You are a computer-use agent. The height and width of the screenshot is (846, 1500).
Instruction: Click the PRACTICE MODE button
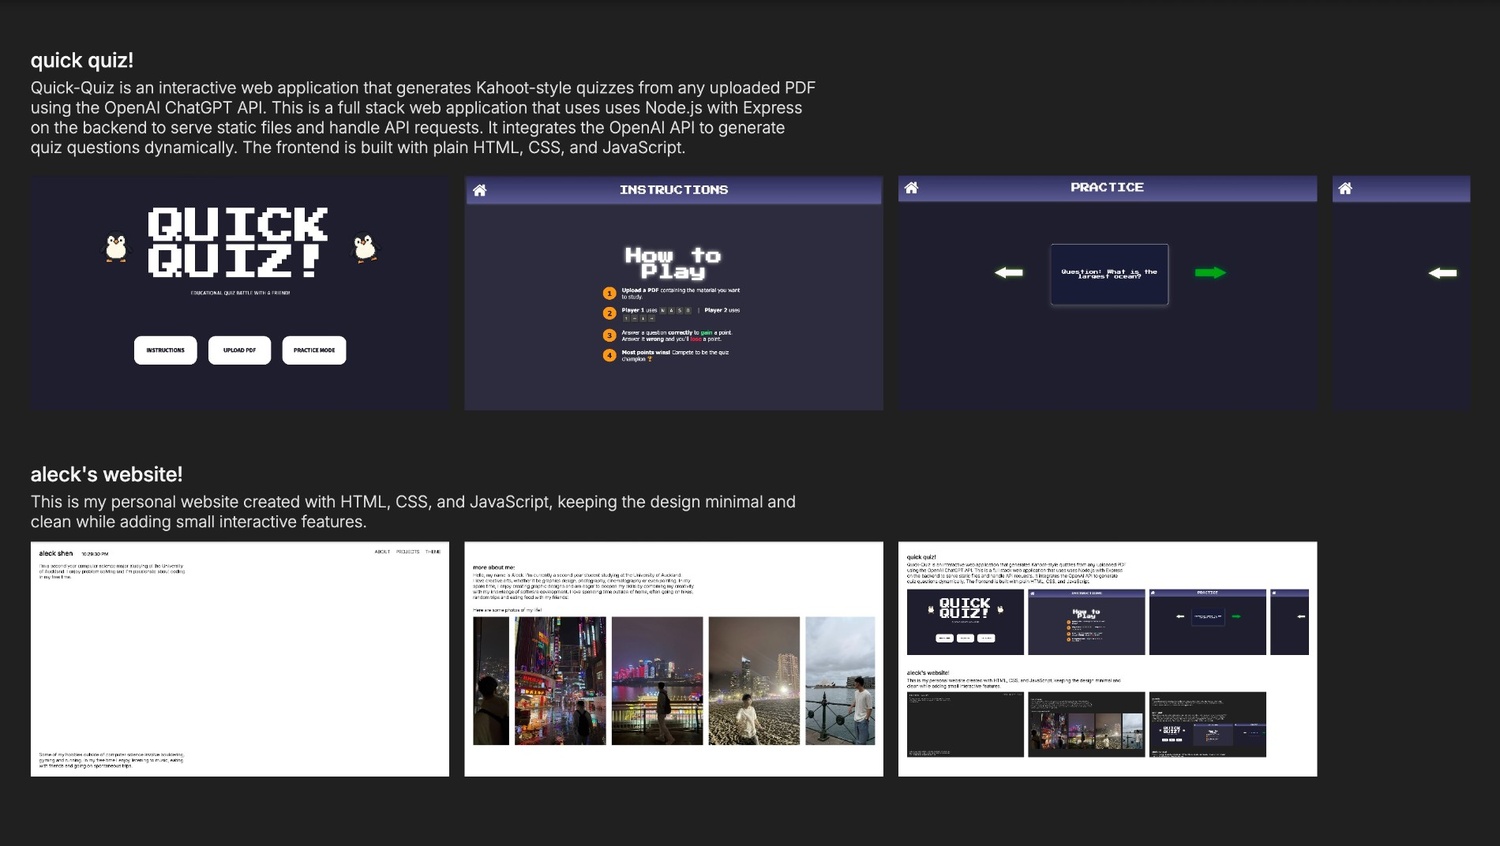click(314, 350)
